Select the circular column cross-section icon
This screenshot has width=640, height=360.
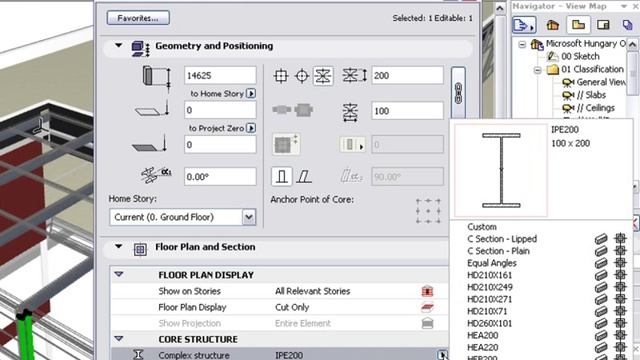(x=302, y=76)
